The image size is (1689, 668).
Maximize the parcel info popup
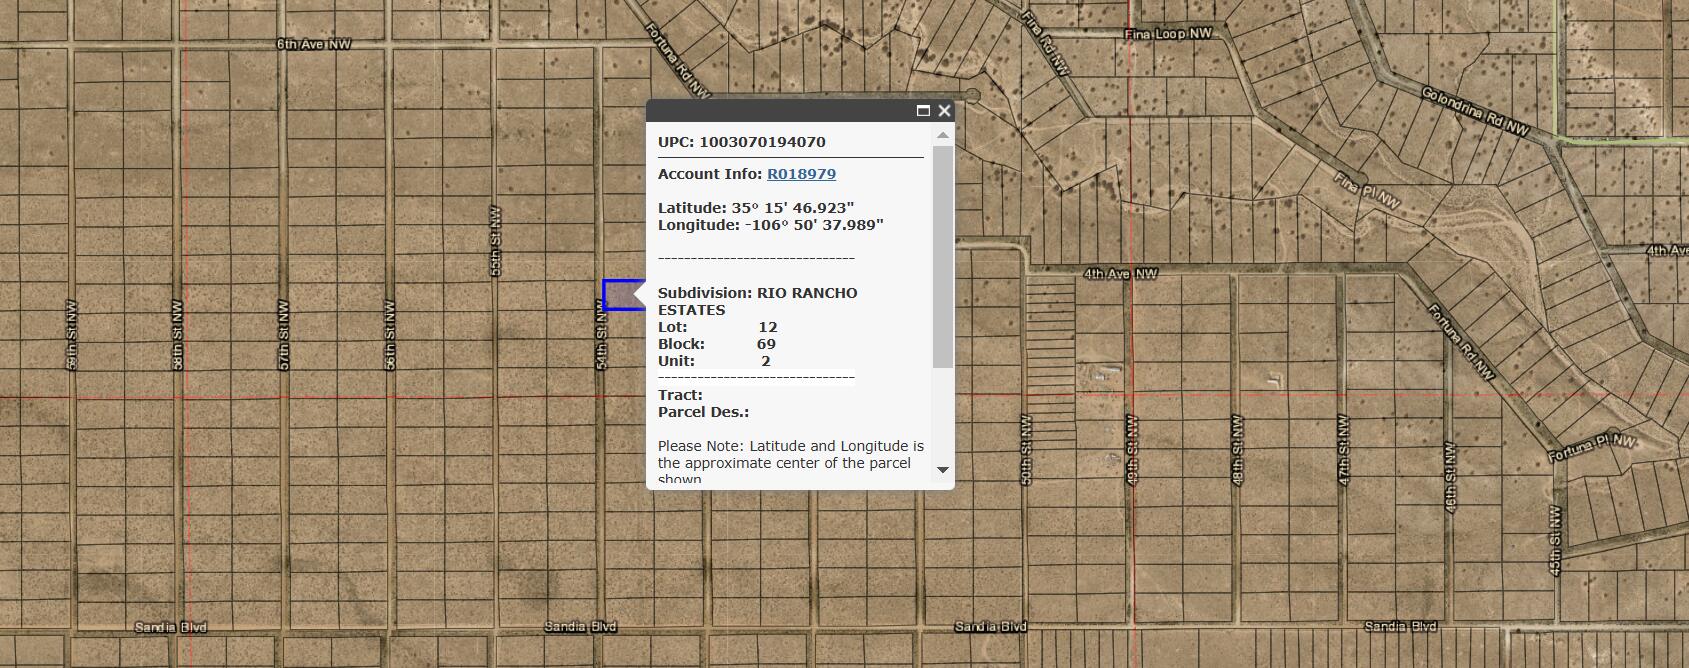coord(923,111)
